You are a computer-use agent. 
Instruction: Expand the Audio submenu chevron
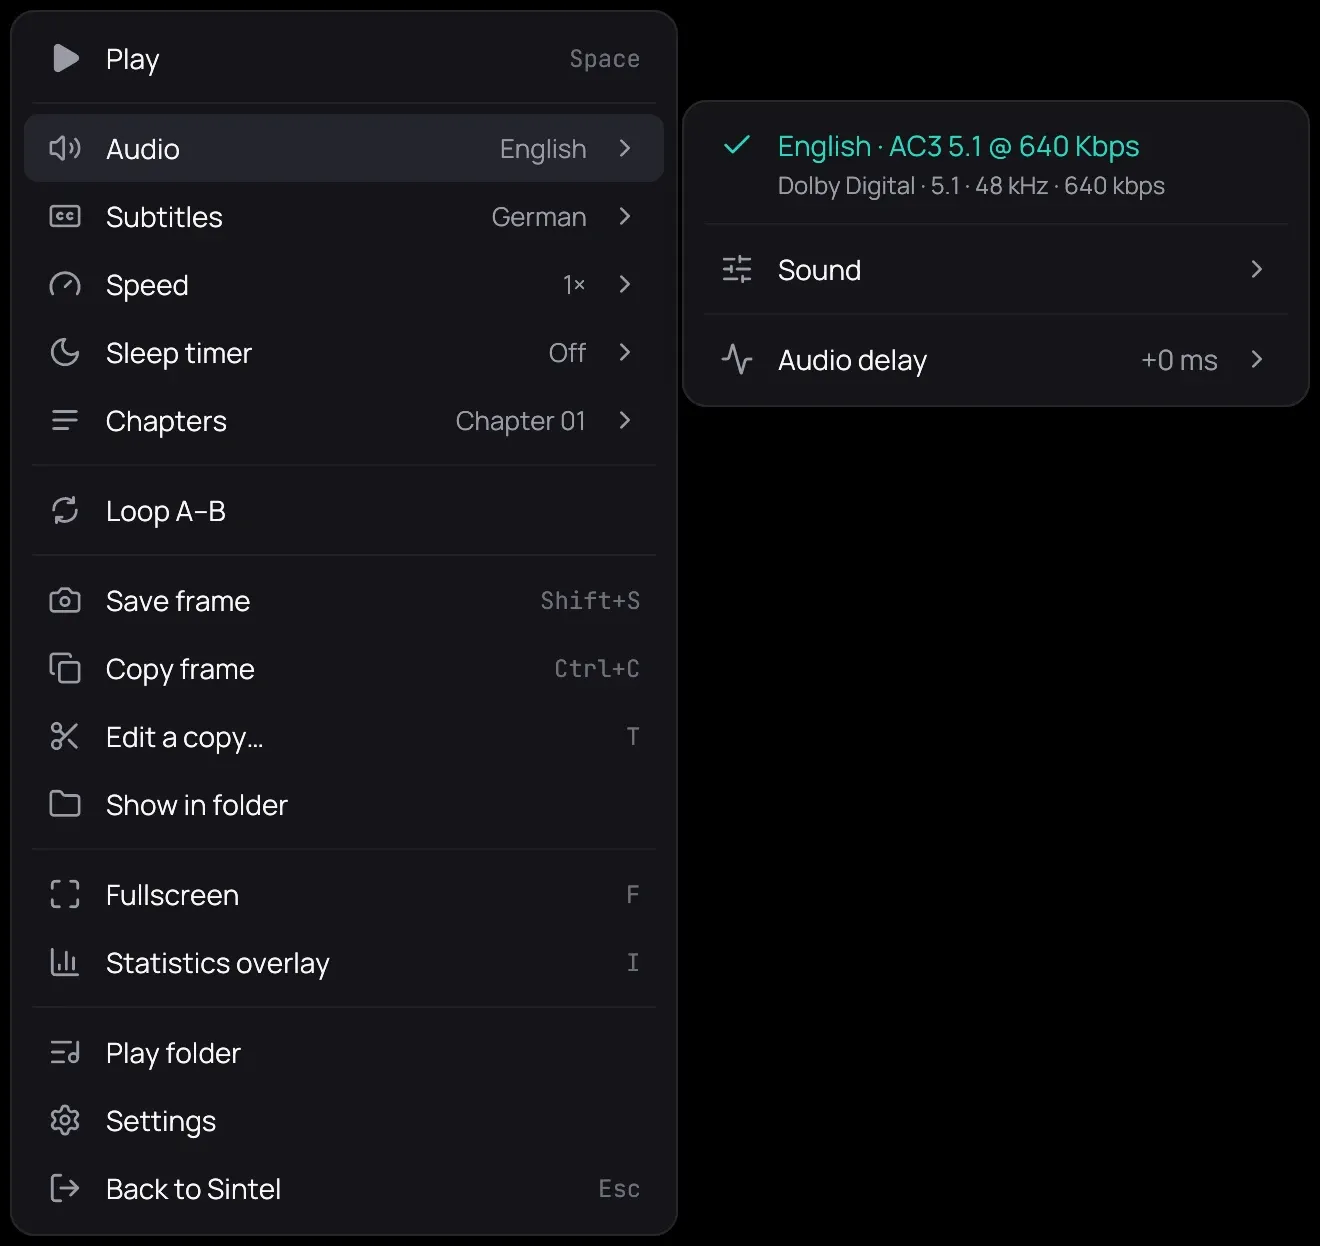point(625,148)
